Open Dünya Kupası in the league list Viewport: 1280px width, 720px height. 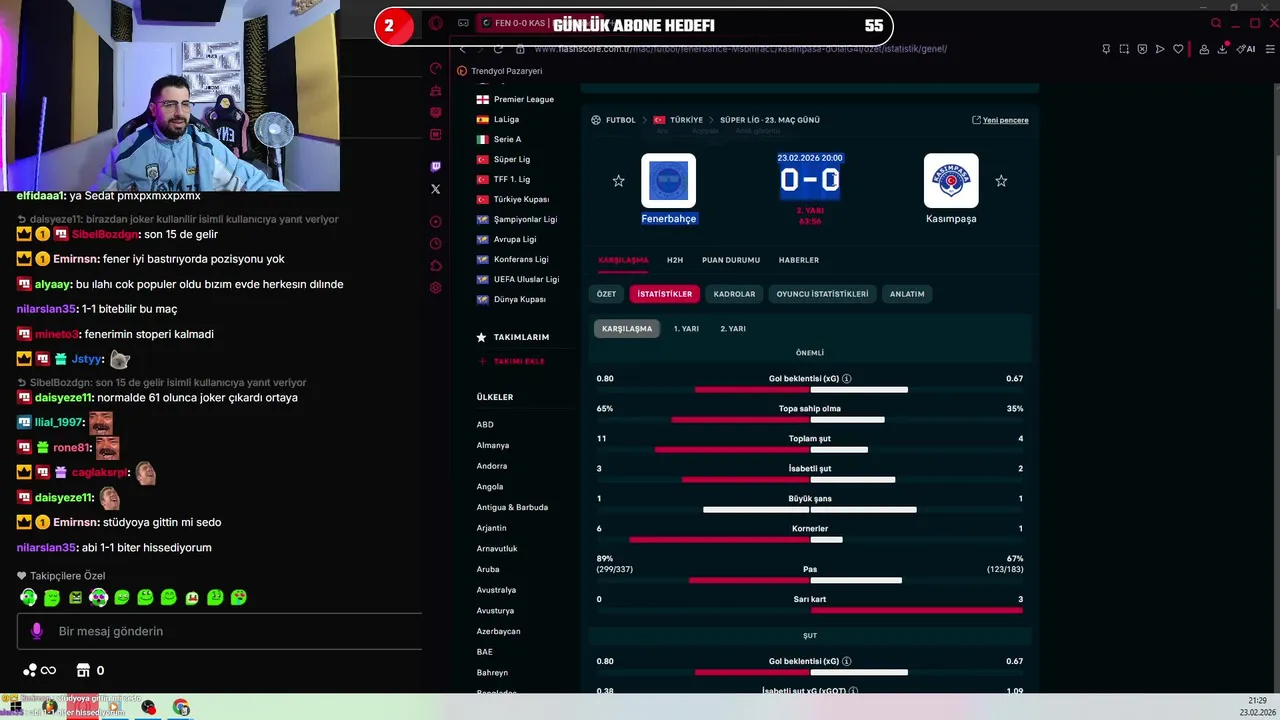(511, 299)
